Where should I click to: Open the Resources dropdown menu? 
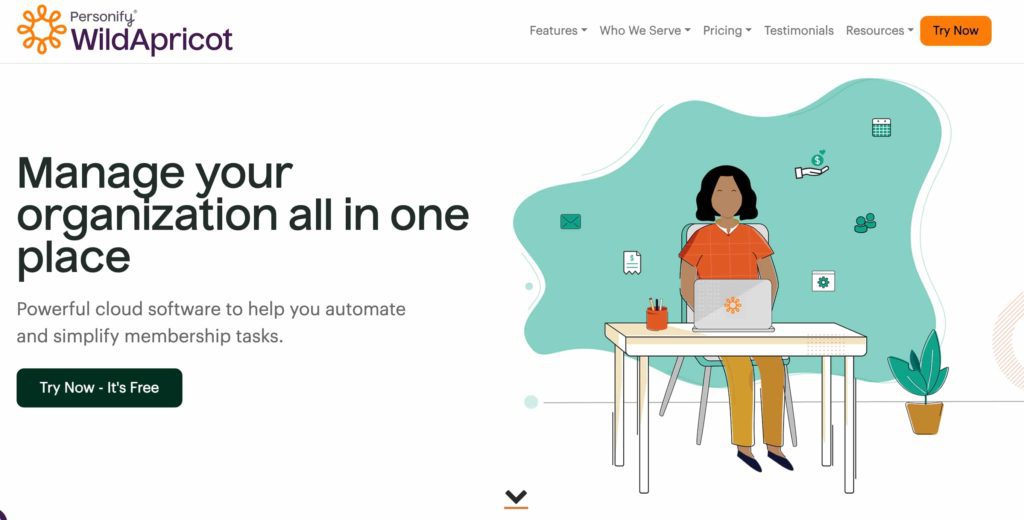tap(879, 31)
